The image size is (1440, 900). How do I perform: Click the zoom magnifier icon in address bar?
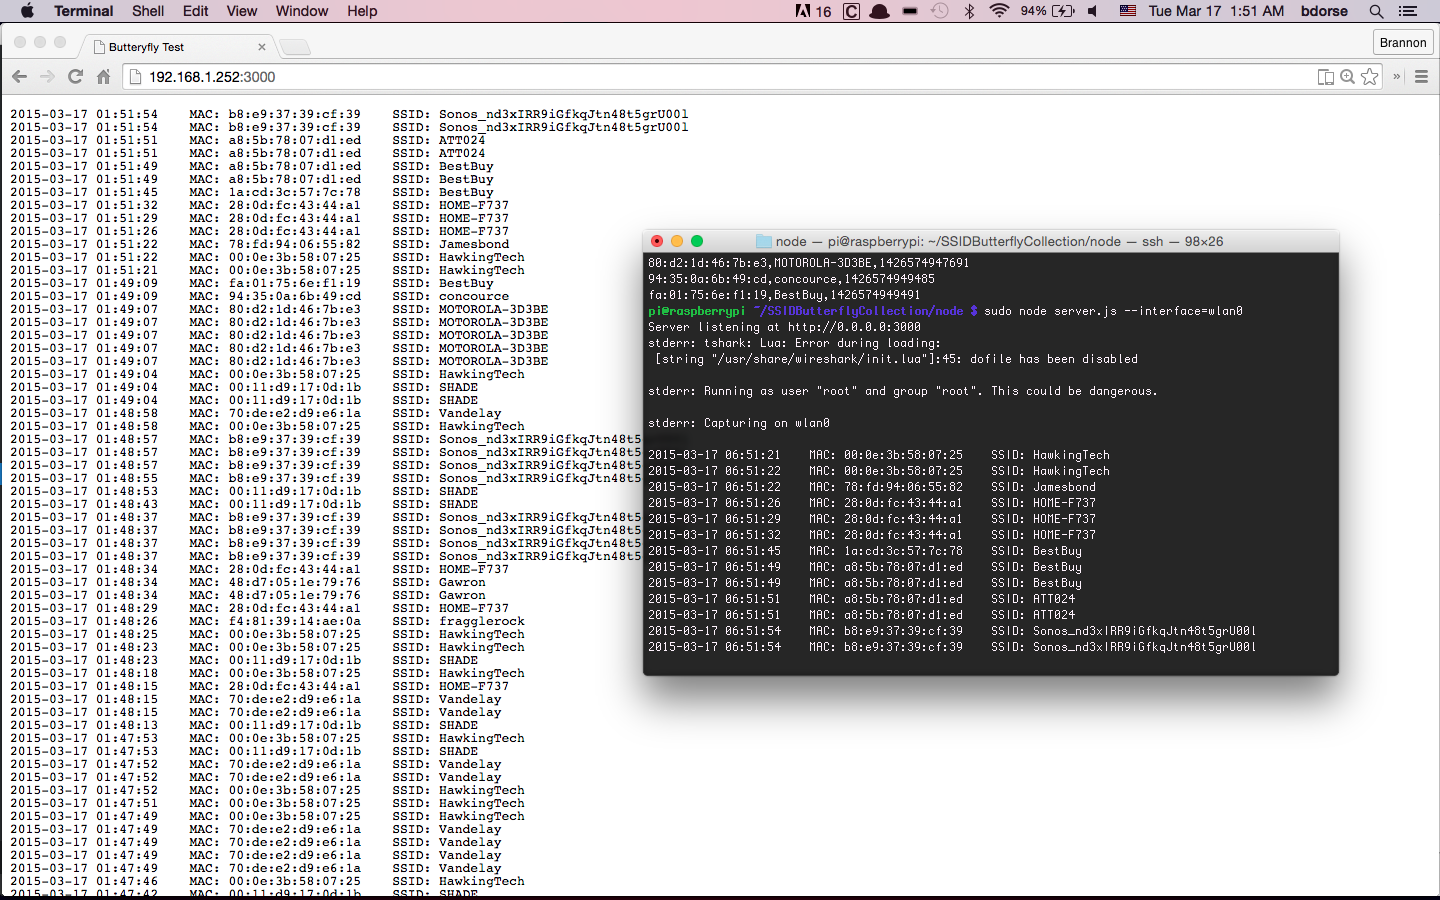point(1348,77)
